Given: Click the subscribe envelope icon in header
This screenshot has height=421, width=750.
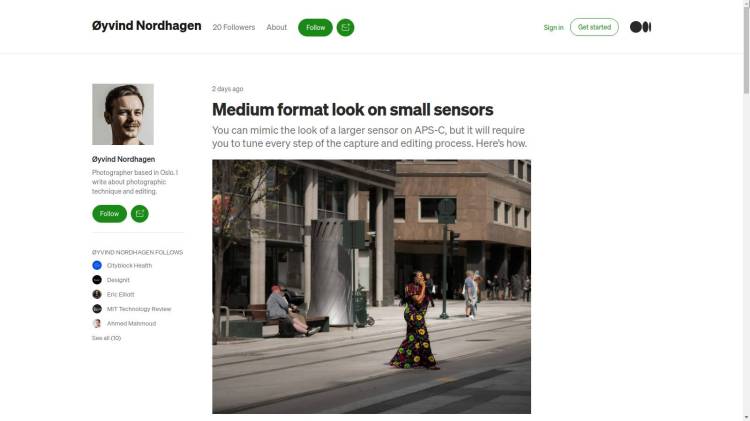Looking at the screenshot, I should click(x=345, y=27).
